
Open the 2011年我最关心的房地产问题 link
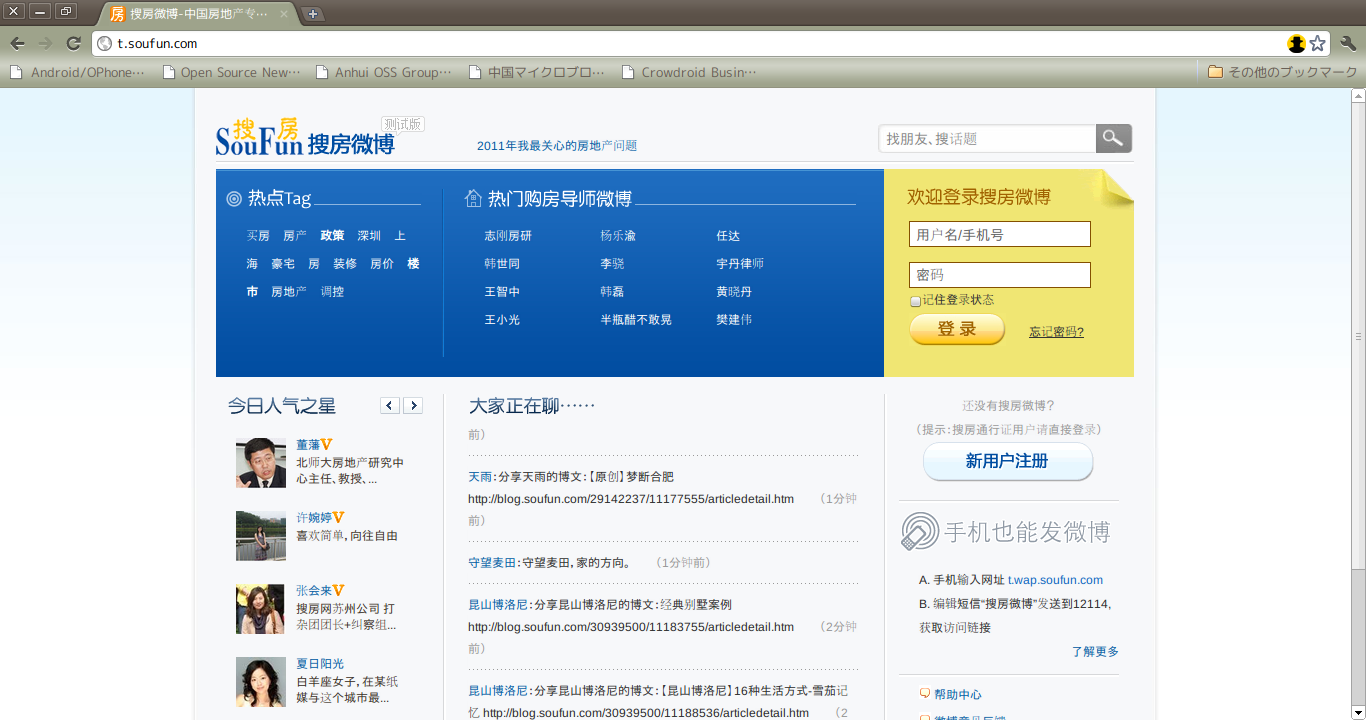[x=557, y=146]
